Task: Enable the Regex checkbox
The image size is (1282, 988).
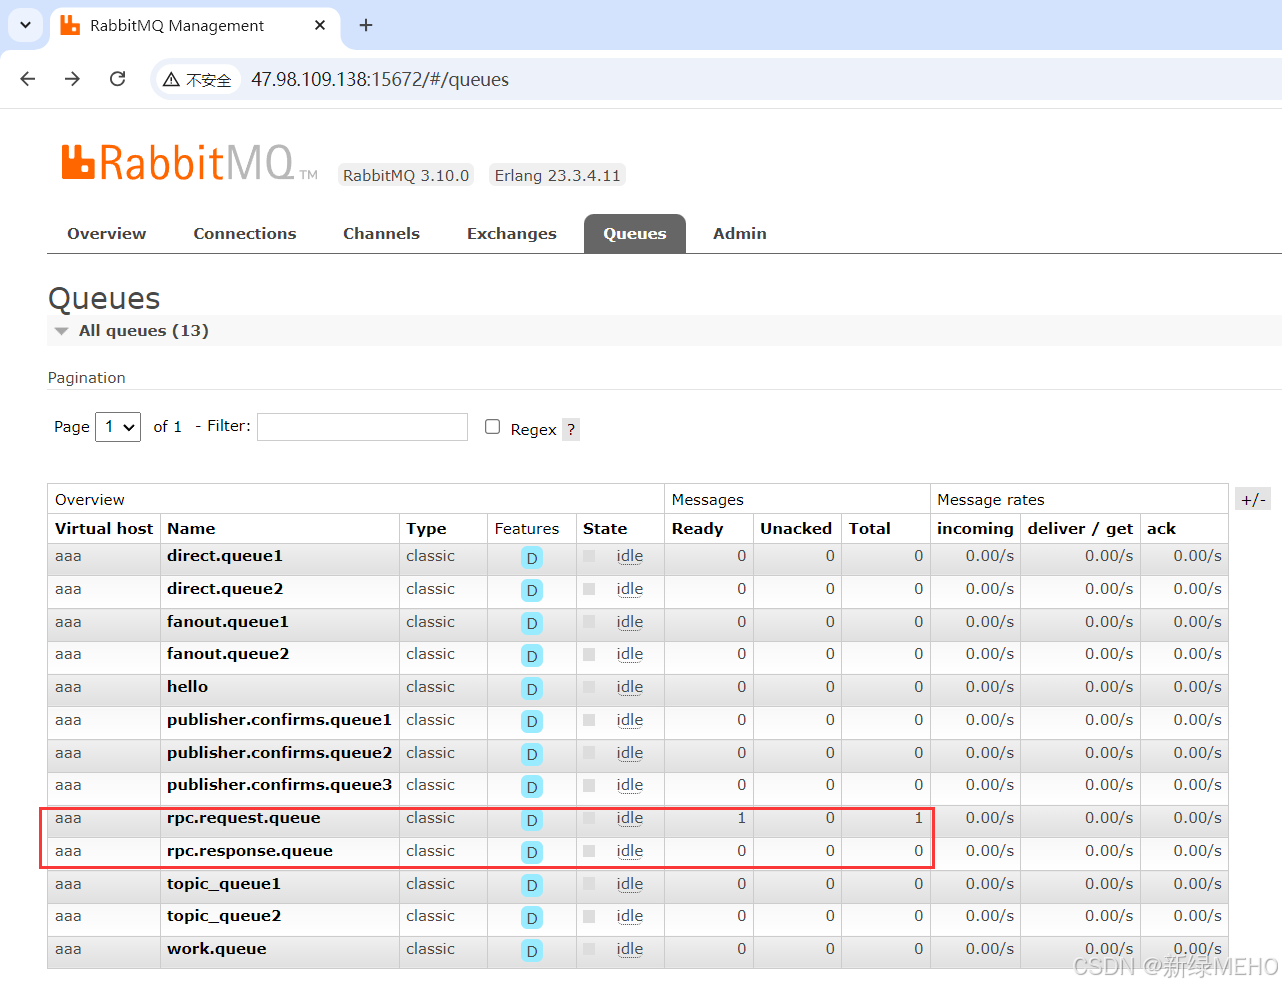Action: point(492,426)
